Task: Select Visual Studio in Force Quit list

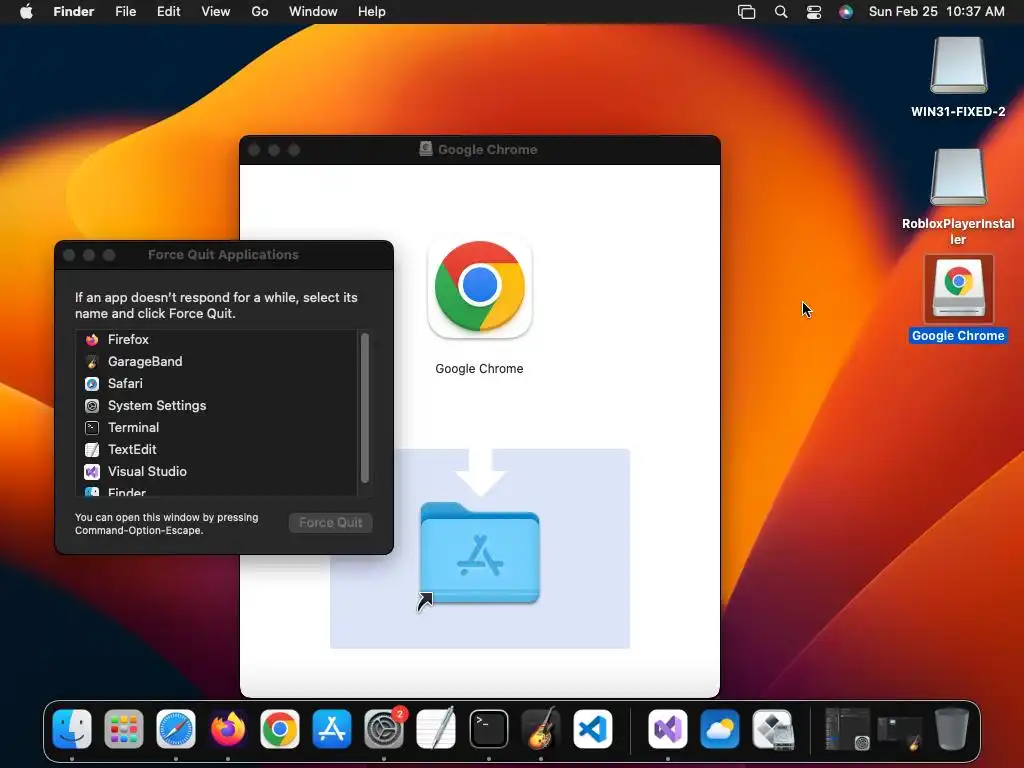Action: [x=217, y=472]
